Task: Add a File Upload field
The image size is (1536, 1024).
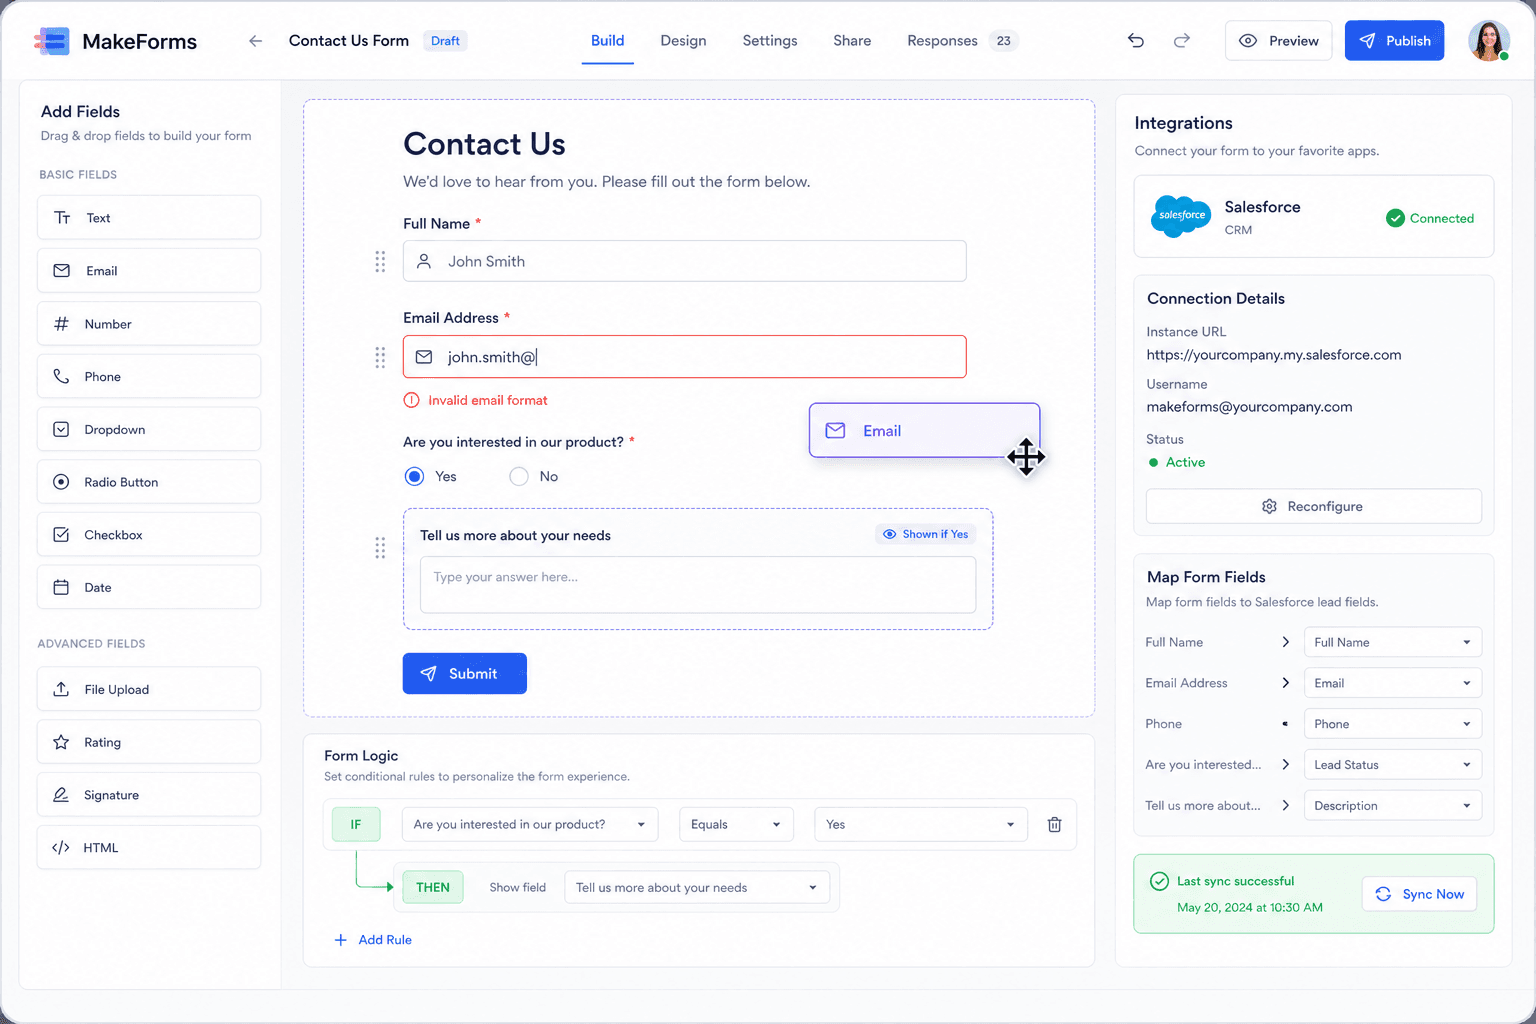Action: pos(149,690)
